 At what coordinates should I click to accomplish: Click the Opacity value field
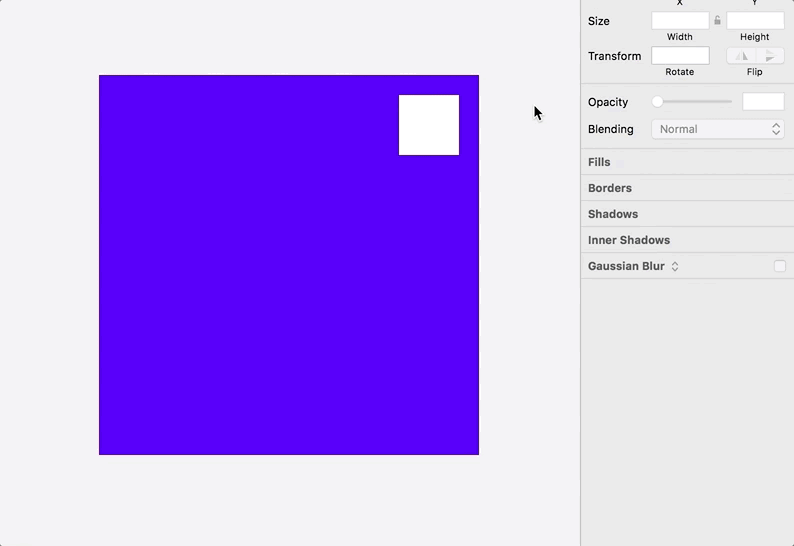coord(763,102)
